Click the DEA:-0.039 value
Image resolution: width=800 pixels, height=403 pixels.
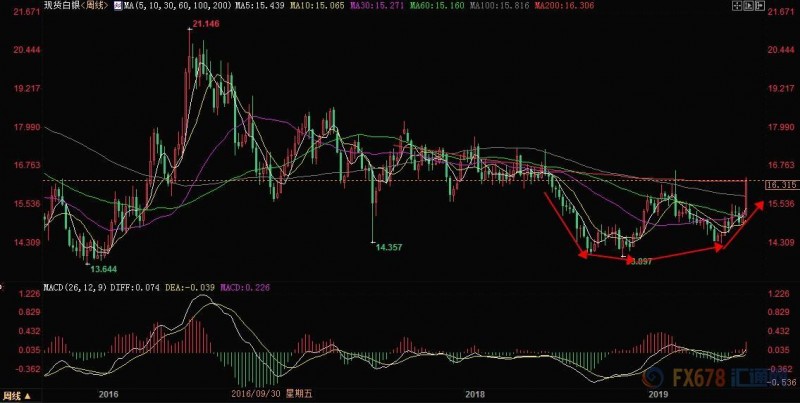pos(190,288)
